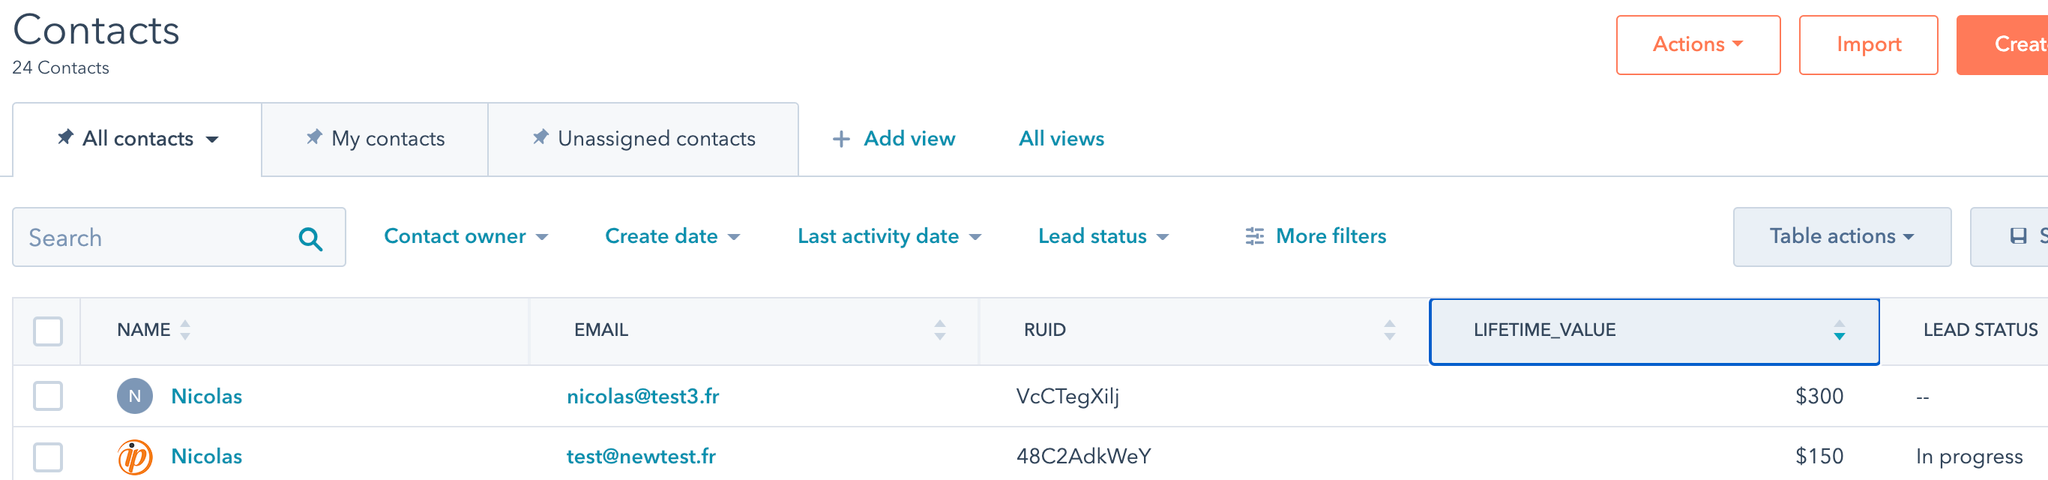
Task: Open the Contact owner filter dropdown
Action: [x=466, y=236]
